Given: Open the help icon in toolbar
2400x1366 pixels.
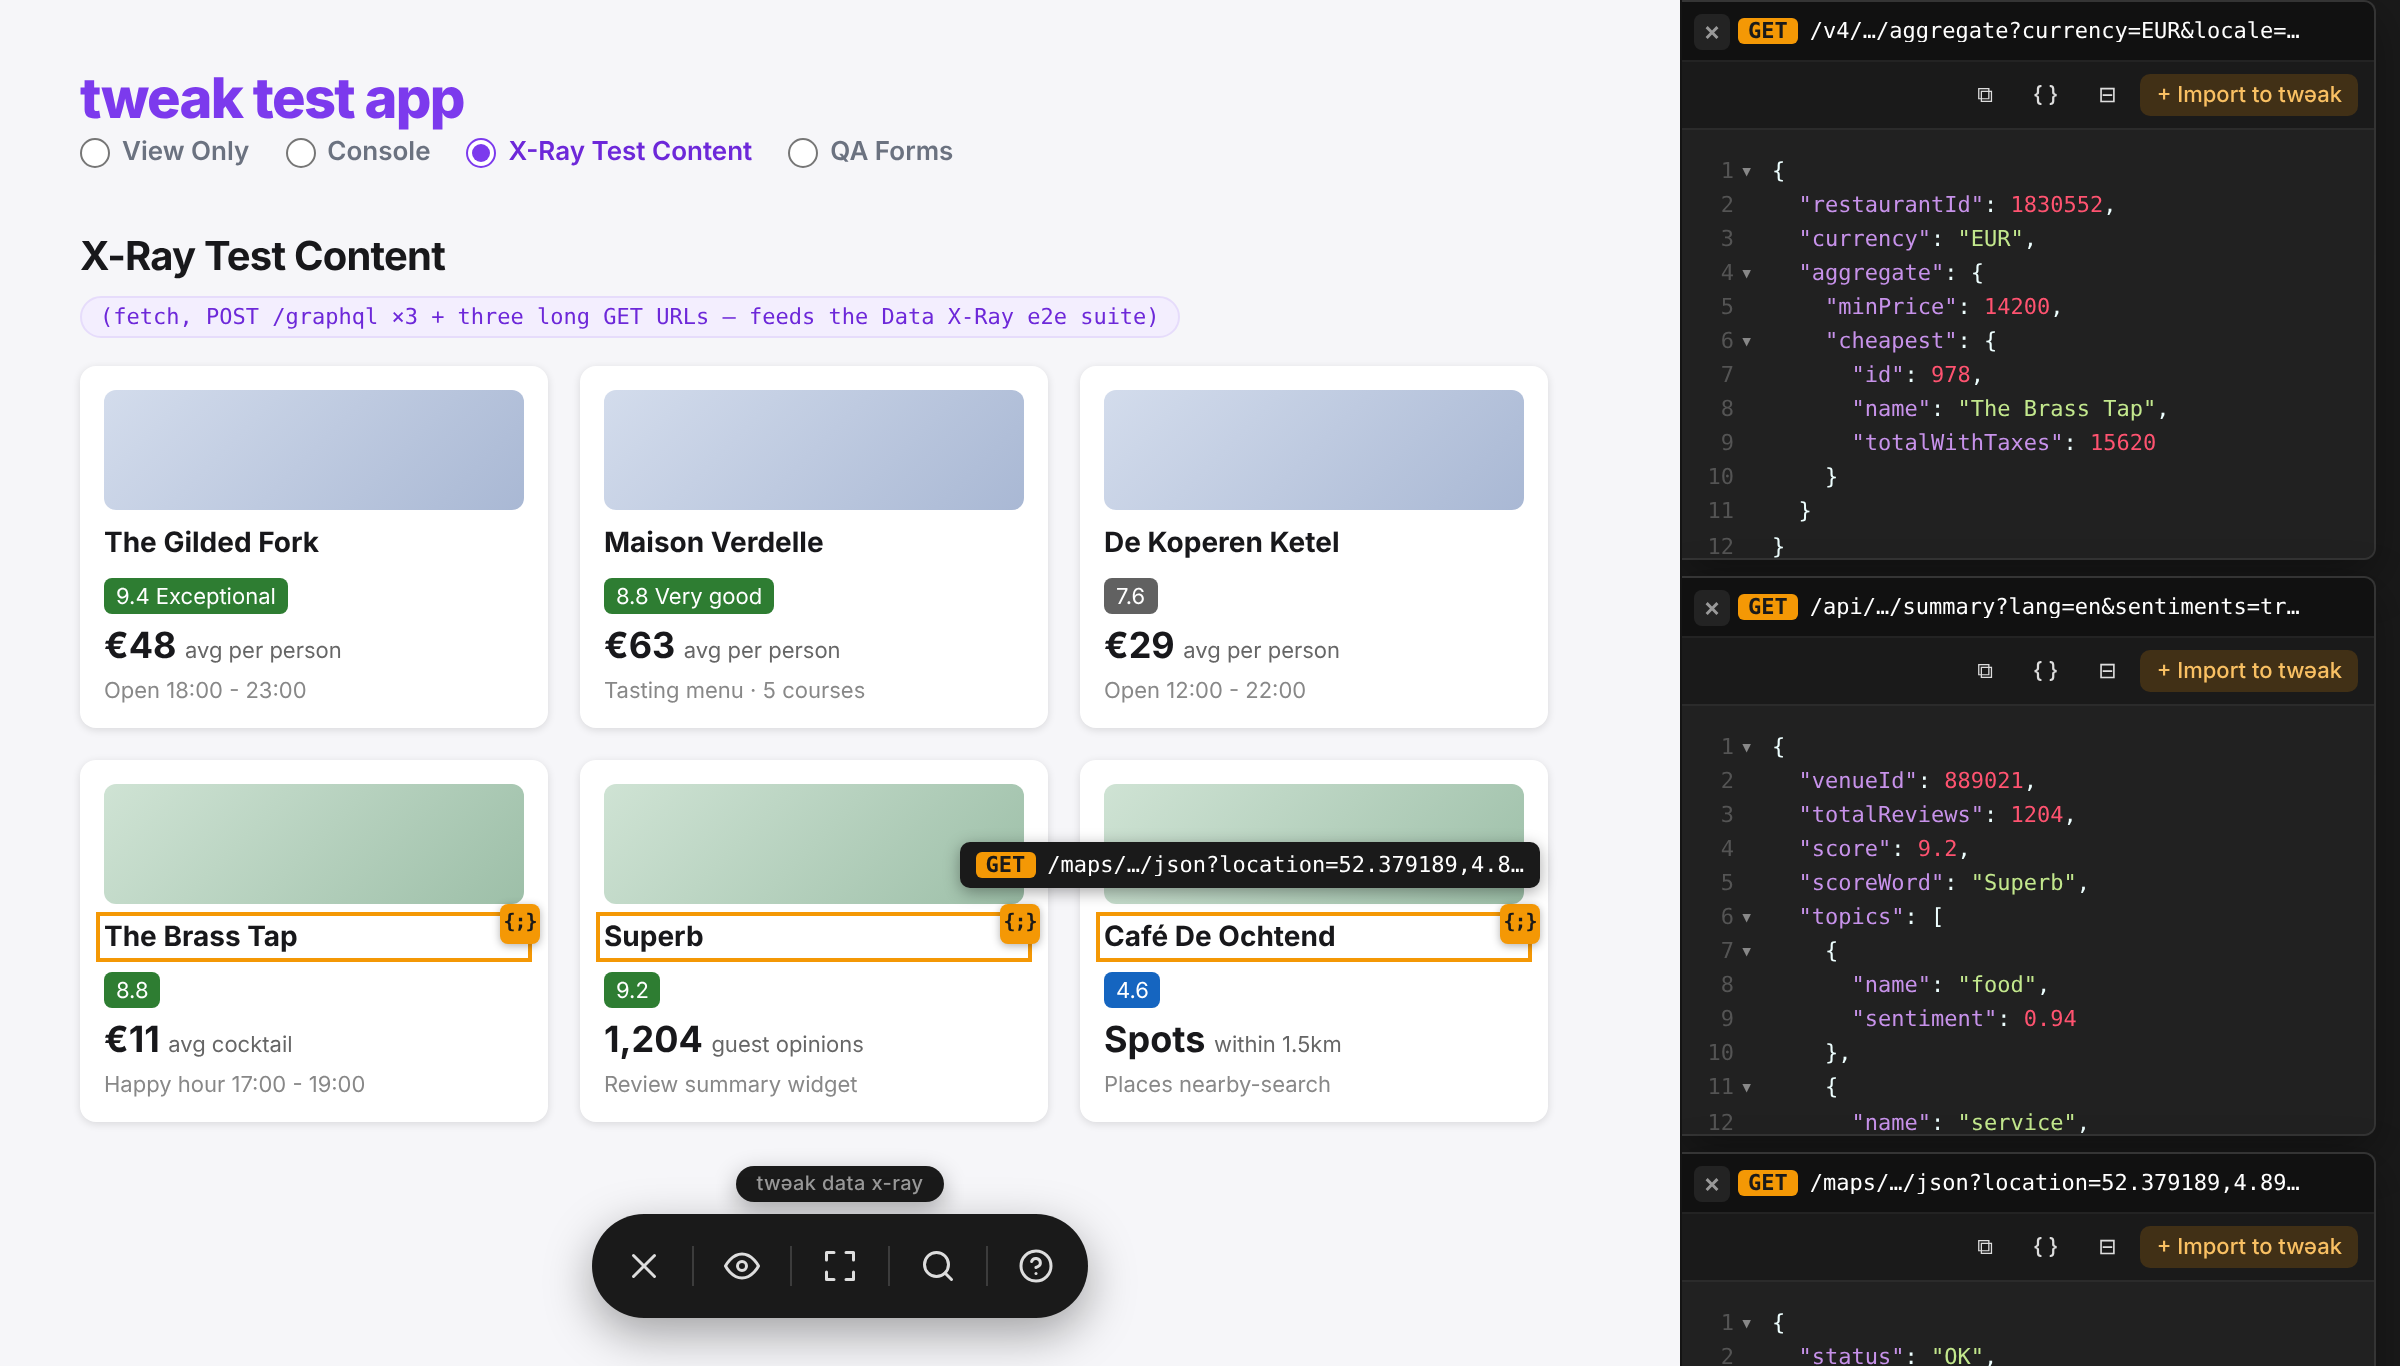Looking at the screenshot, I should pos(1036,1266).
